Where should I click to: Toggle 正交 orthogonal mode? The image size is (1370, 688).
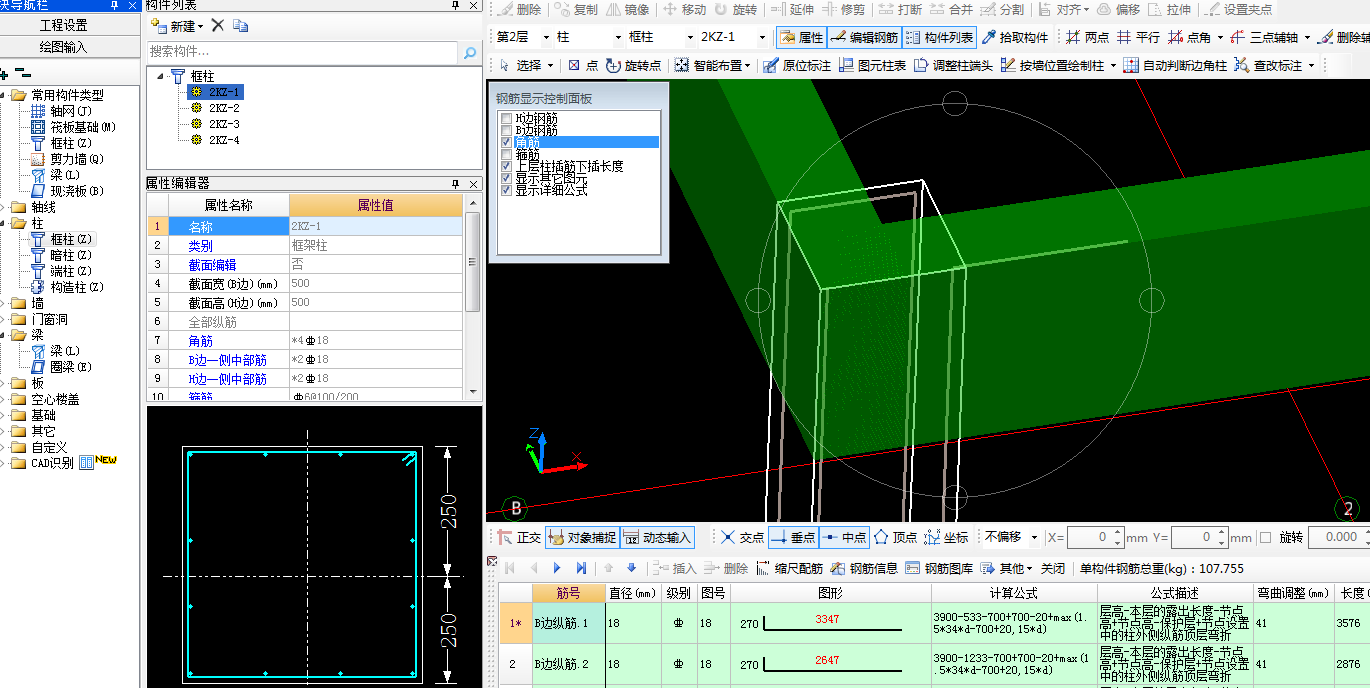[520, 537]
